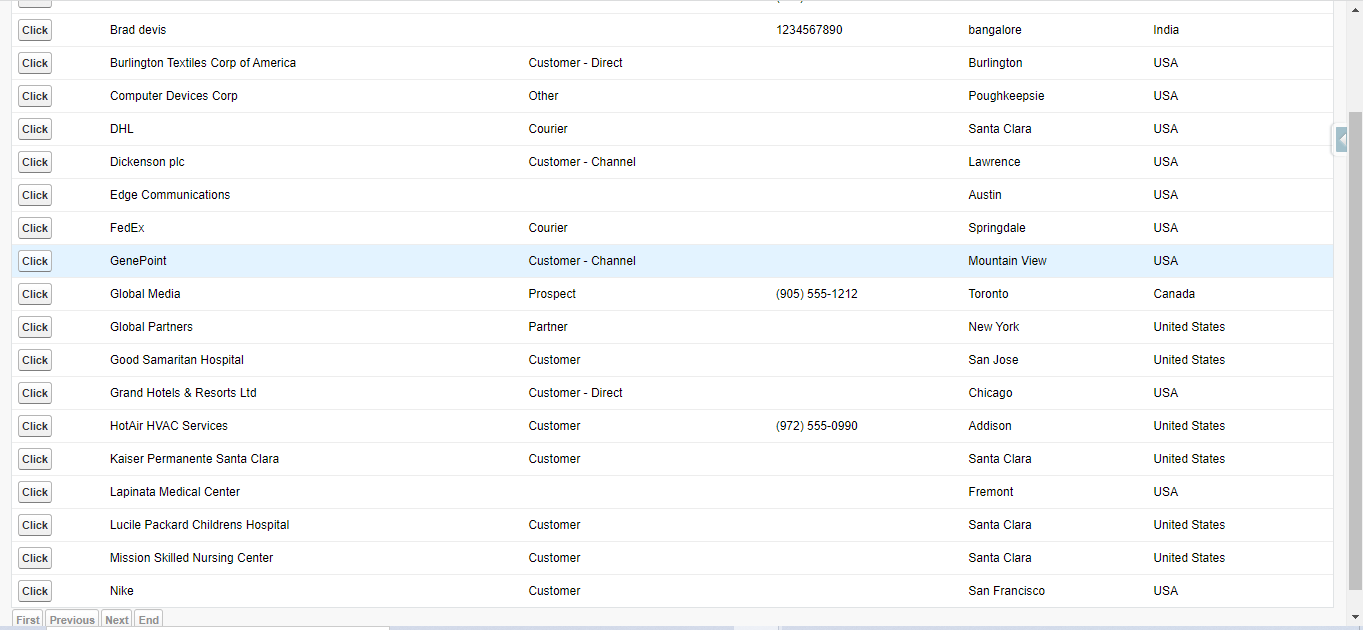1363x630 pixels.
Task: Select the HotAir HVAC Services name
Action: [x=169, y=426]
